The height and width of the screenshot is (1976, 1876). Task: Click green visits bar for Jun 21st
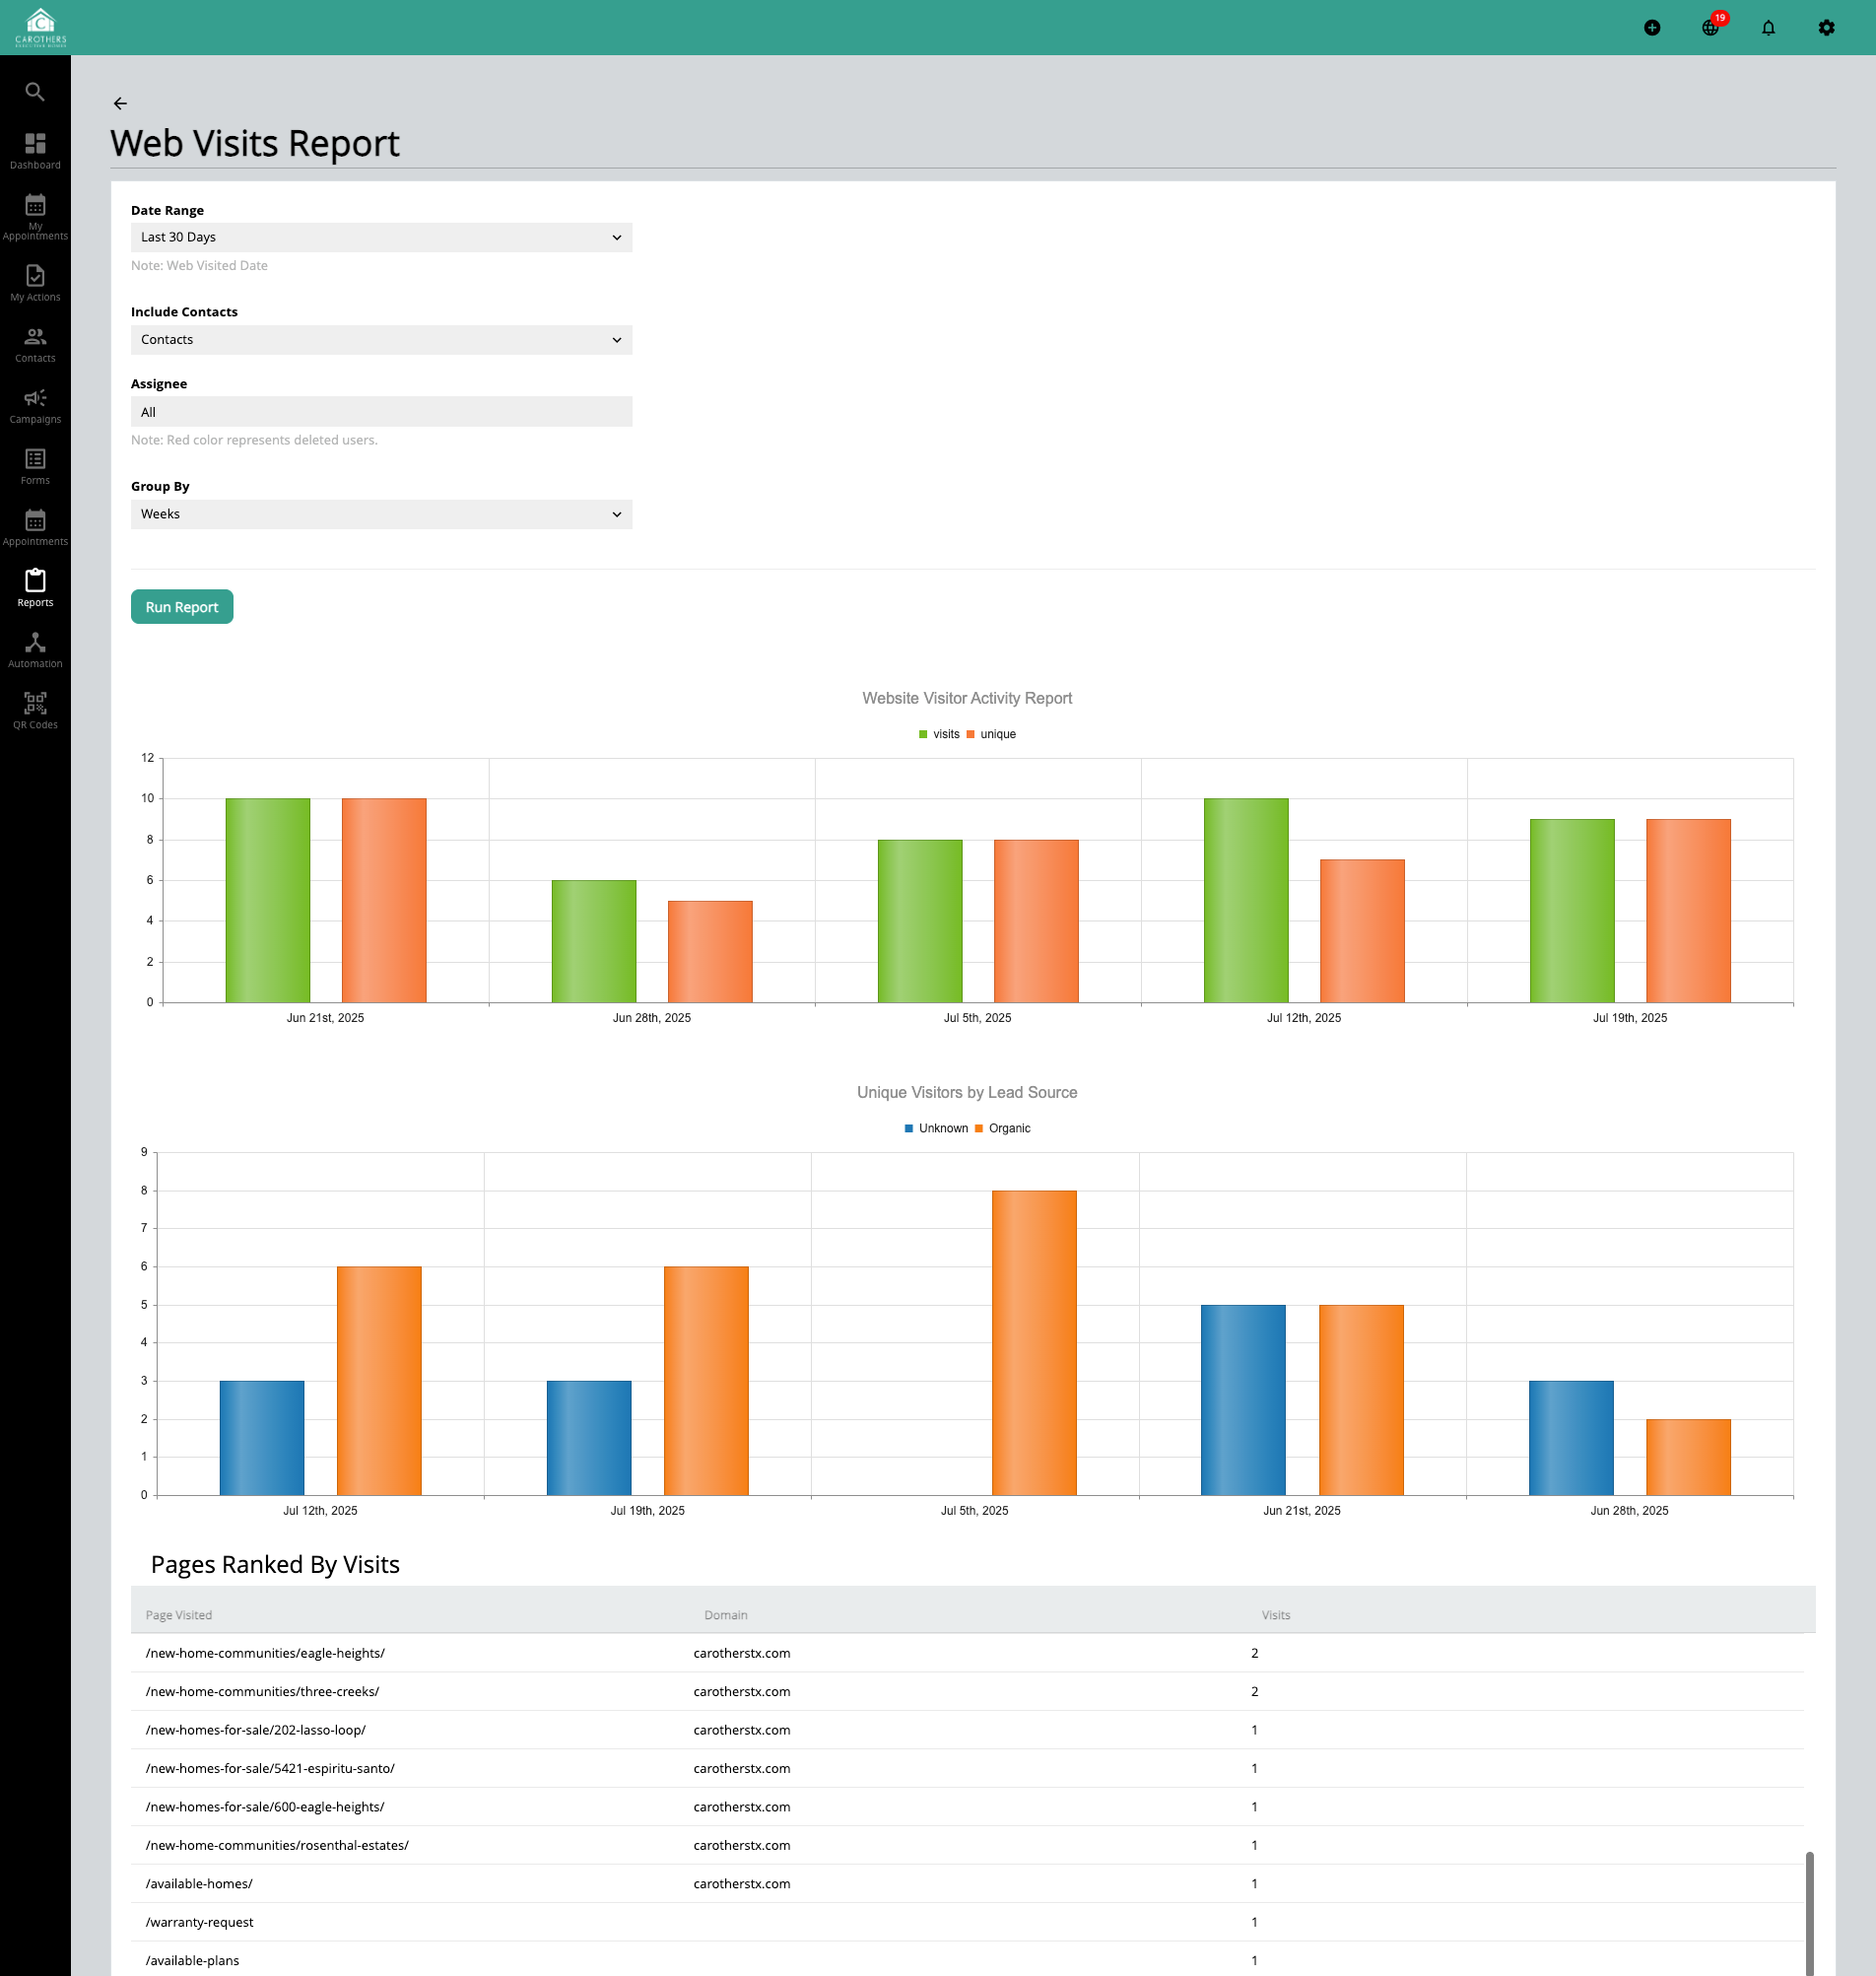click(x=268, y=900)
